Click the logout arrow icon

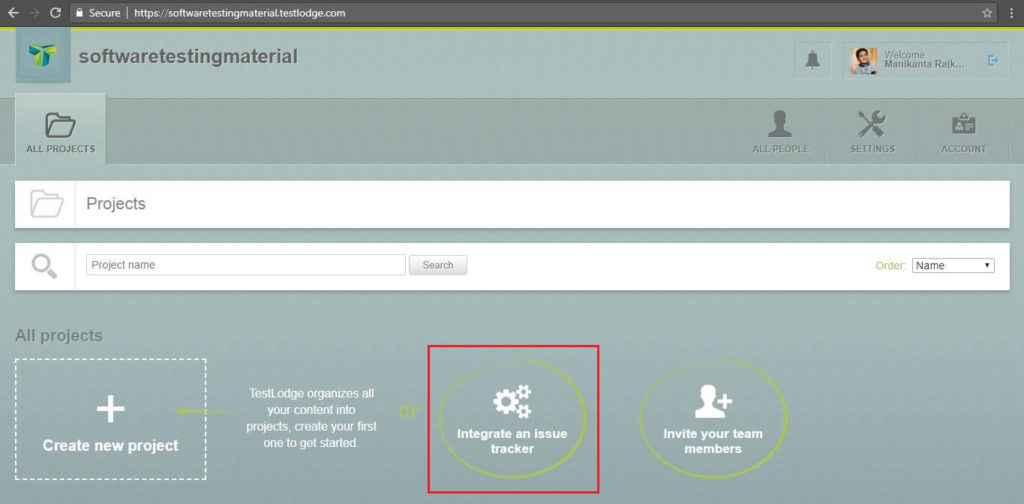pyautogui.click(x=993, y=61)
